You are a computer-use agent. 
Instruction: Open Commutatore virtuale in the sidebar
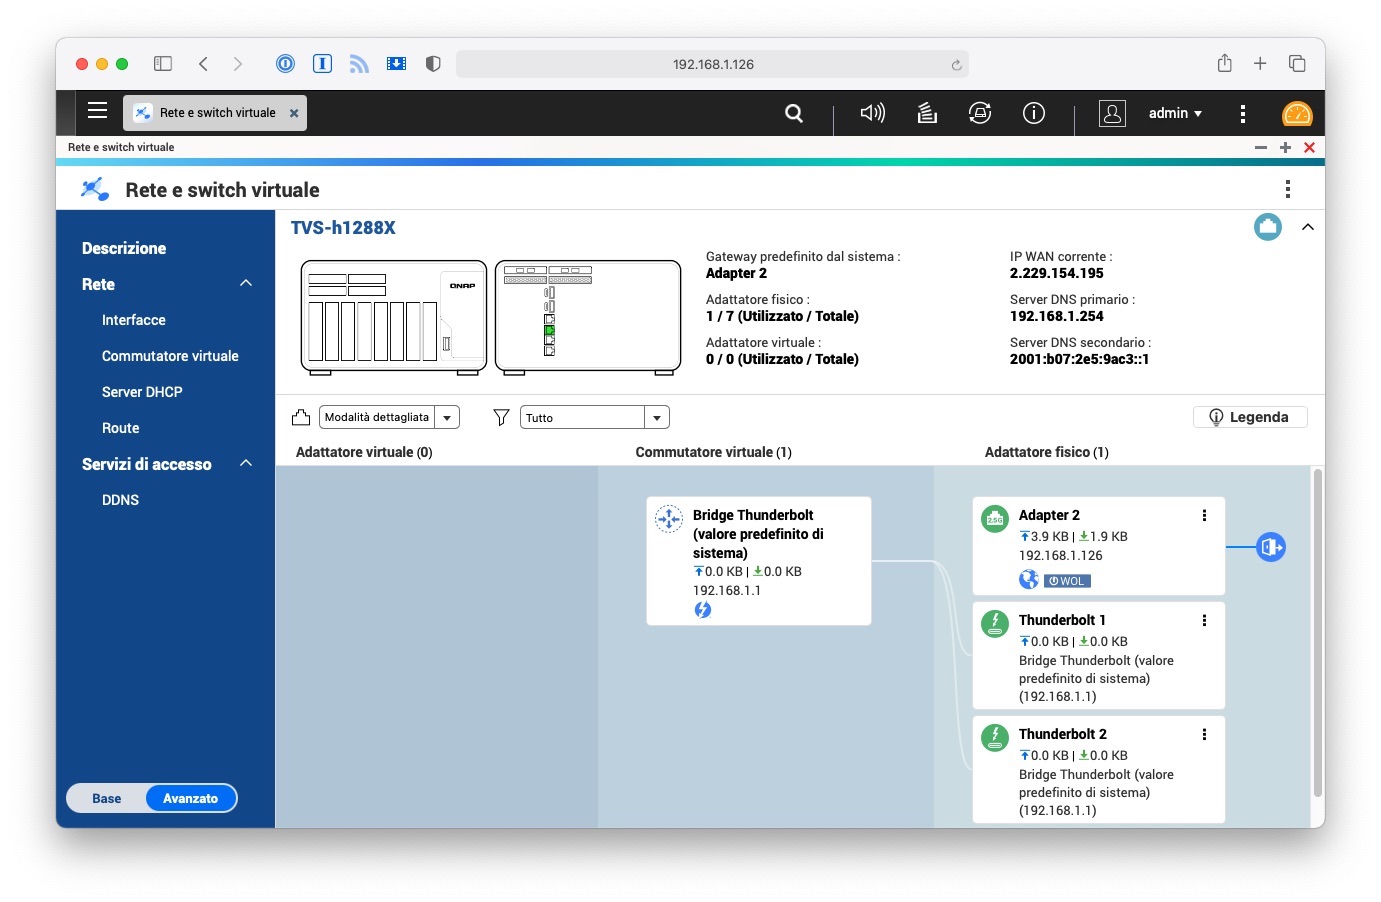tap(170, 356)
